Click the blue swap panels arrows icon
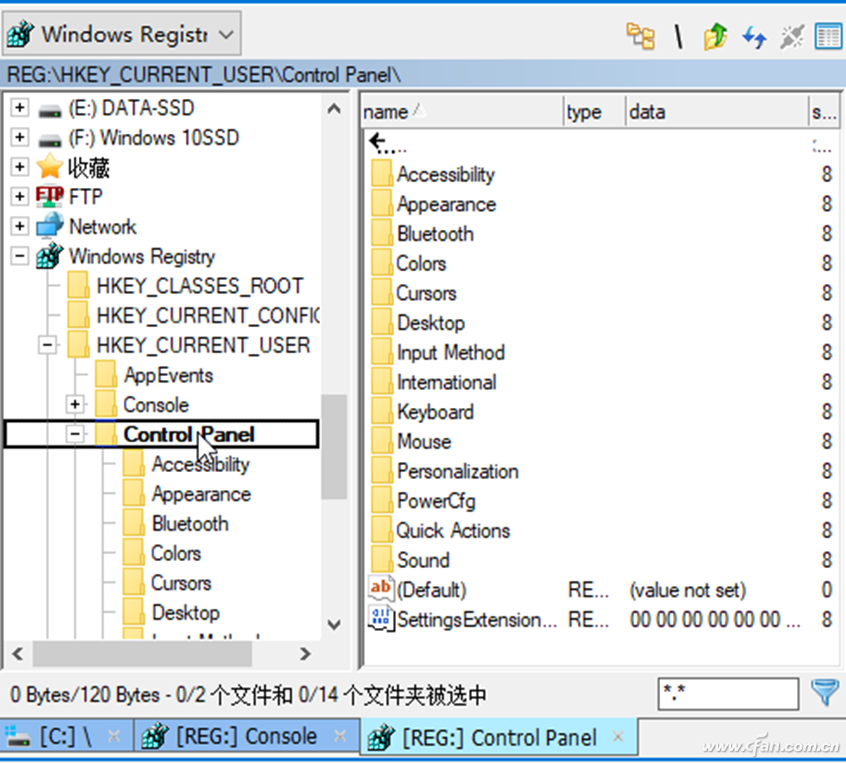846x763 pixels. (x=754, y=37)
